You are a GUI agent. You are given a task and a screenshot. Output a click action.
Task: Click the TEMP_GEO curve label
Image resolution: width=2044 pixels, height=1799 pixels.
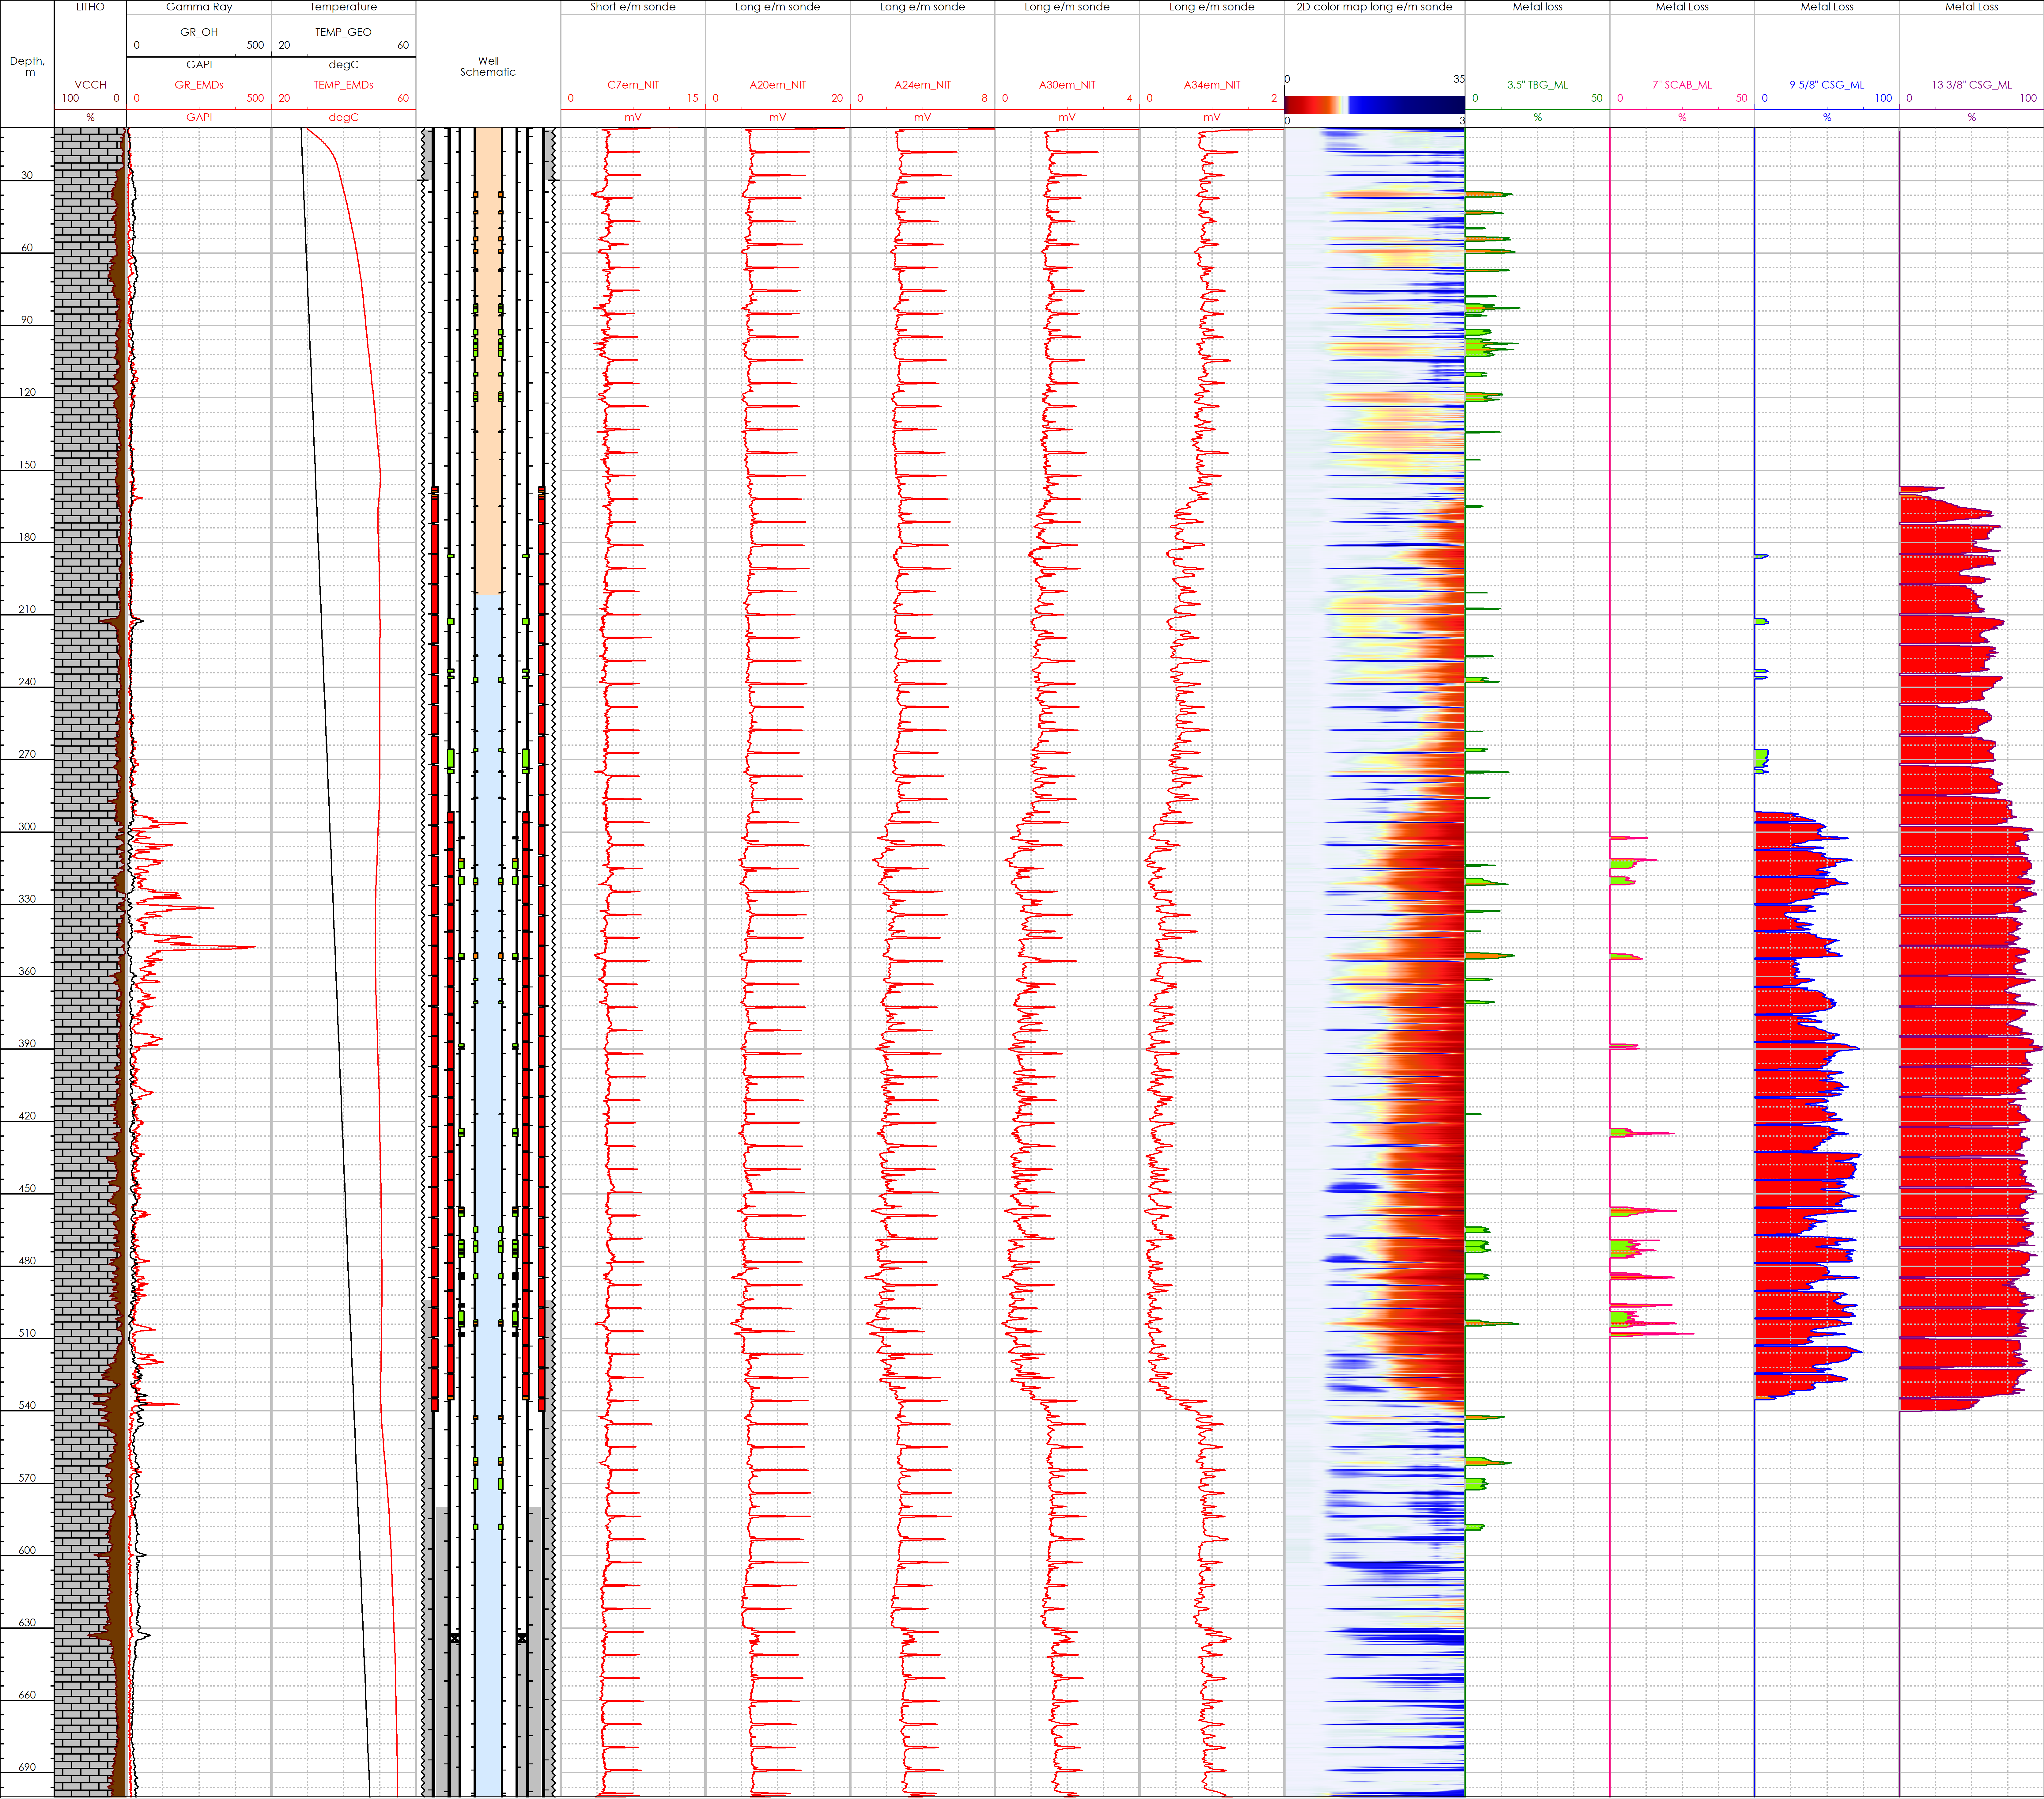click(x=343, y=32)
